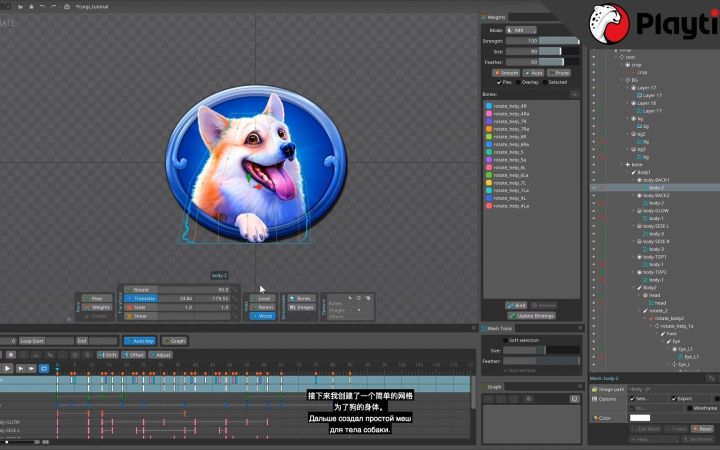The width and height of the screenshot is (720, 450).
Task: Collapse the Body1 bone node
Action: [x=629, y=172]
